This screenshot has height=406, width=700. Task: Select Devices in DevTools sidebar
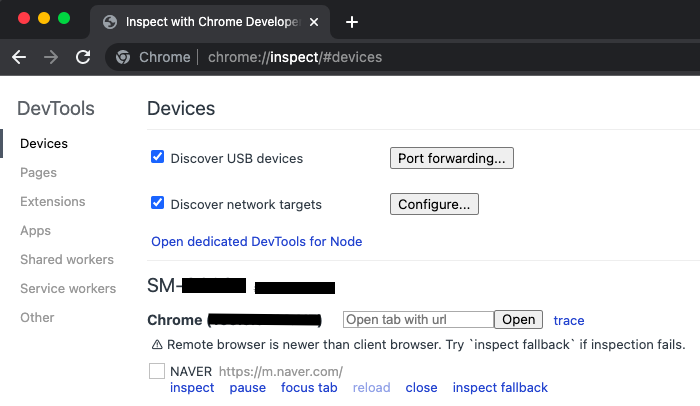(x=44, y=143)
